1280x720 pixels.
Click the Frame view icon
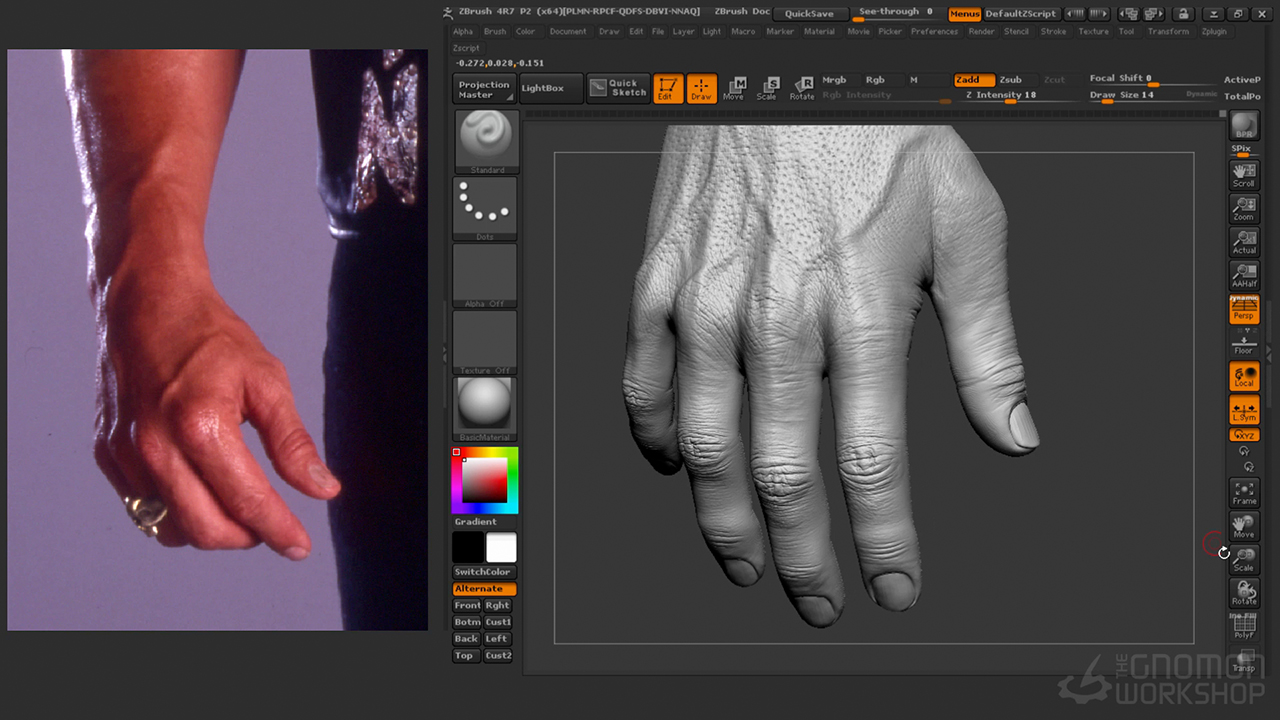click(x=1244, y=492)
